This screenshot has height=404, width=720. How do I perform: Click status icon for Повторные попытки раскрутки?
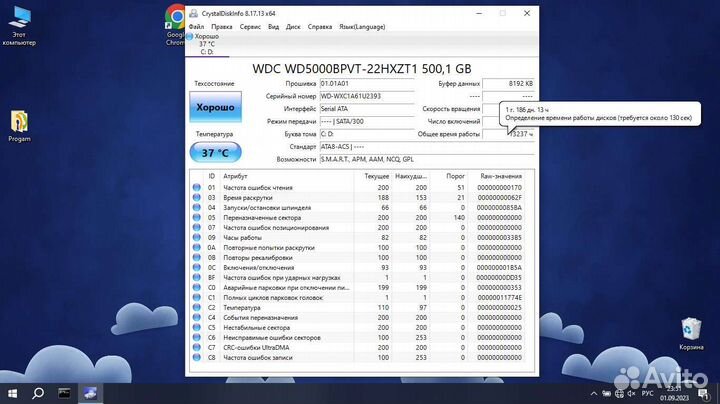pyautogui.click(x=197, y=247)
